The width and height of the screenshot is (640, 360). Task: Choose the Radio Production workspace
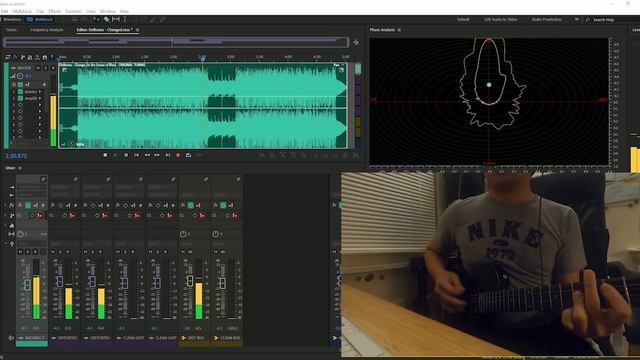coord(547,19)
